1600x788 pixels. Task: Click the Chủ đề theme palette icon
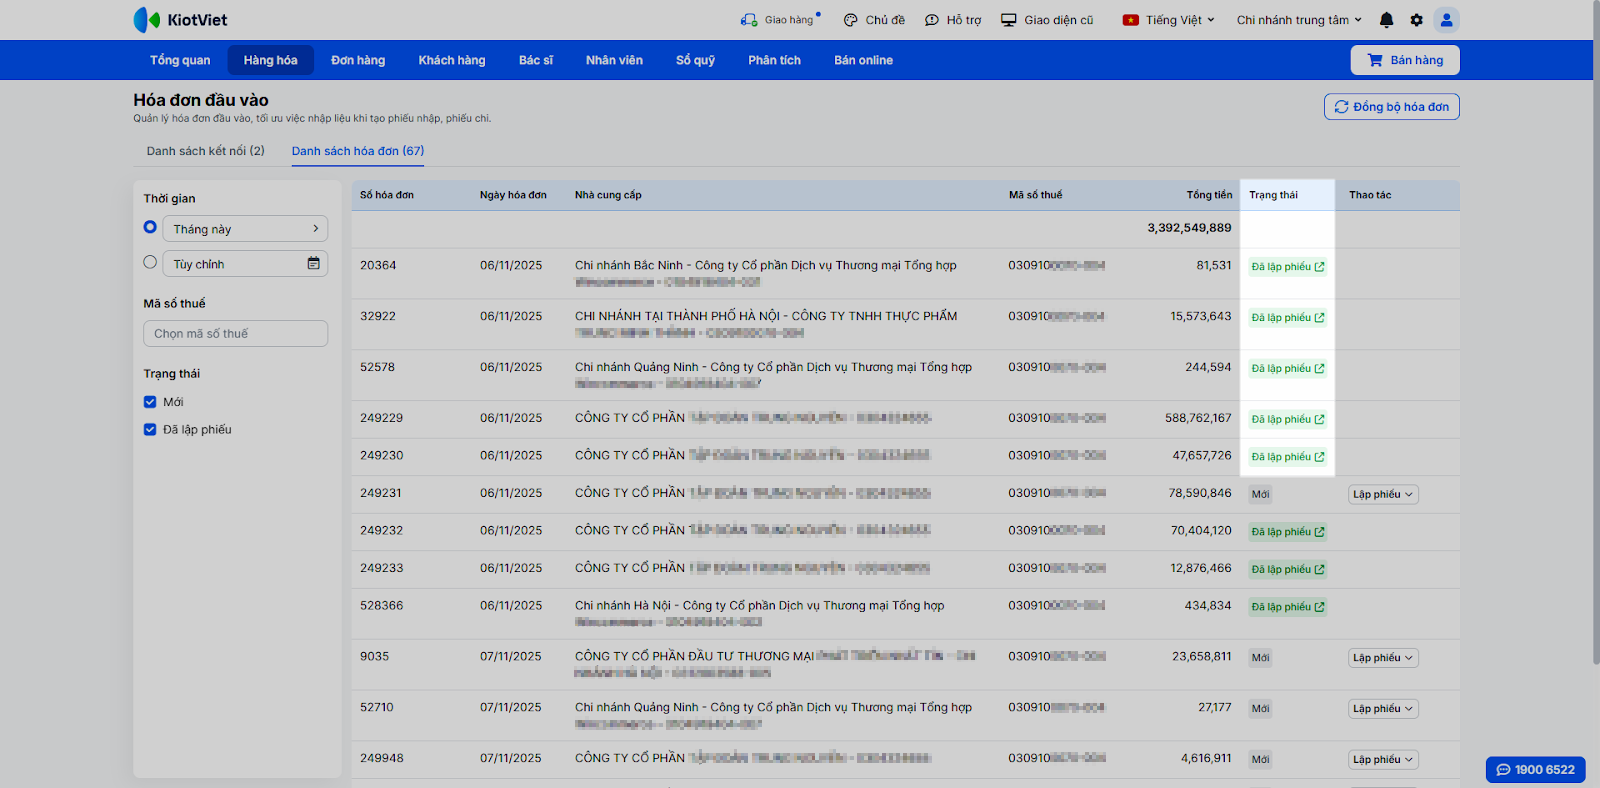tap(851, 20)
